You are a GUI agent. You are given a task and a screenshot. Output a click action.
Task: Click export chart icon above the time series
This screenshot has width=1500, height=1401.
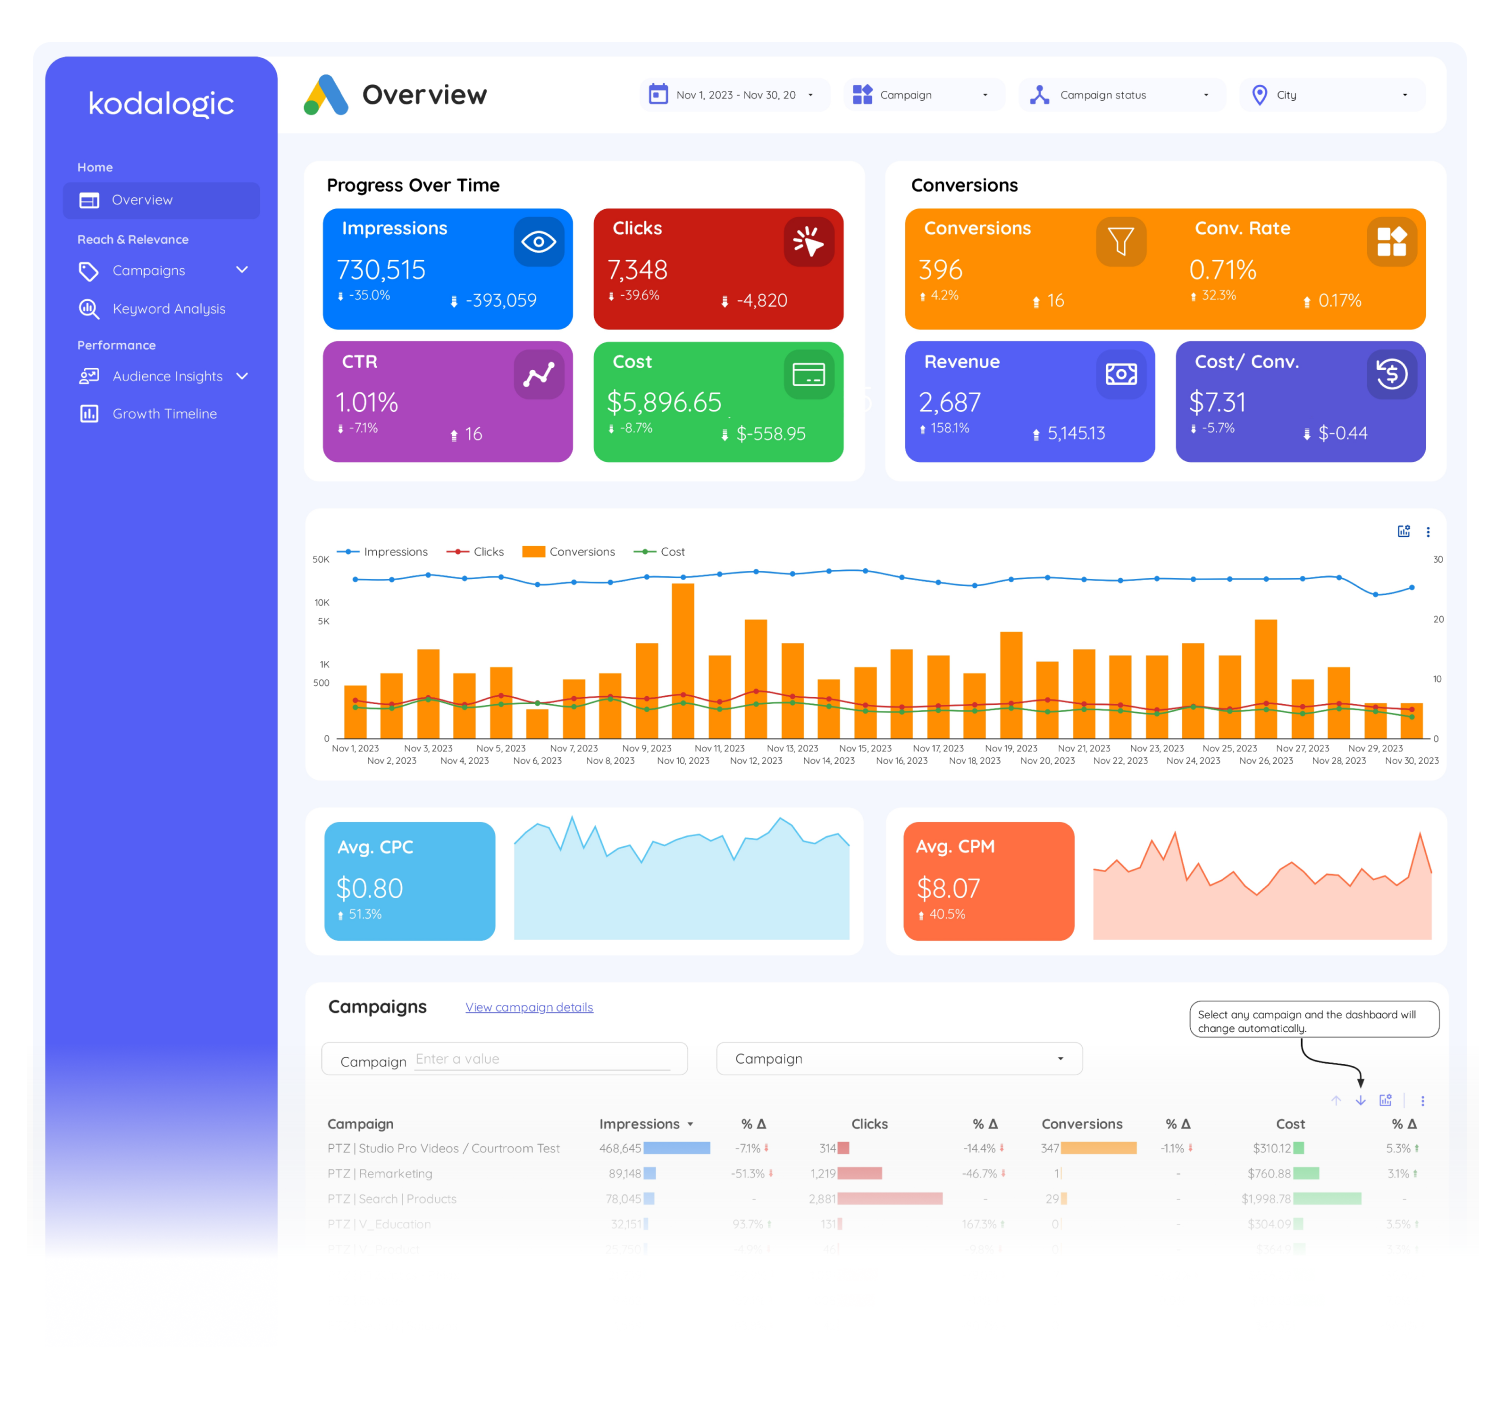click(x=1404, y=532)
